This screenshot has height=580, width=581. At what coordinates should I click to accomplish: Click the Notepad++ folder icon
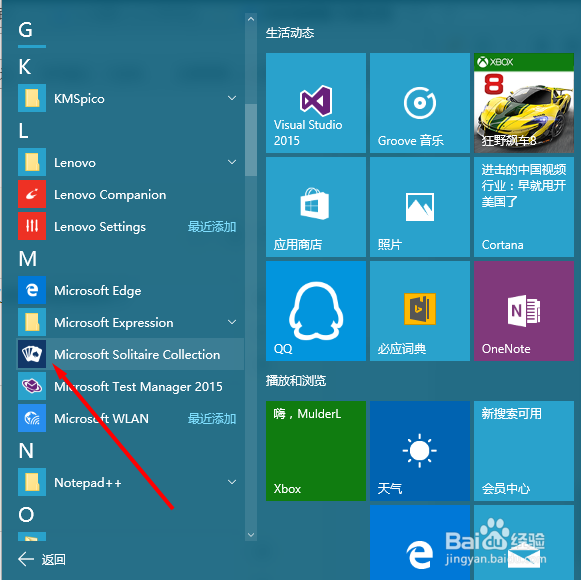(32, 482)
